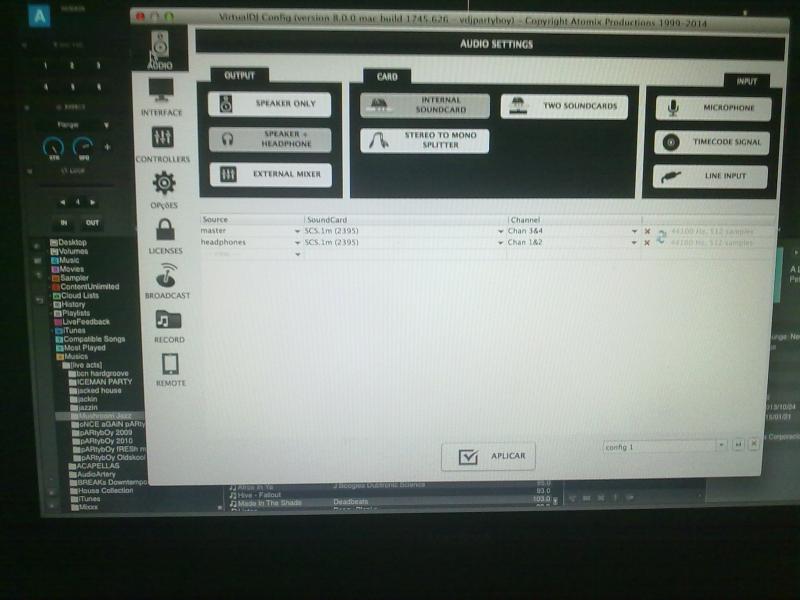Select the jacked house folder

click(x=95, y=390)
